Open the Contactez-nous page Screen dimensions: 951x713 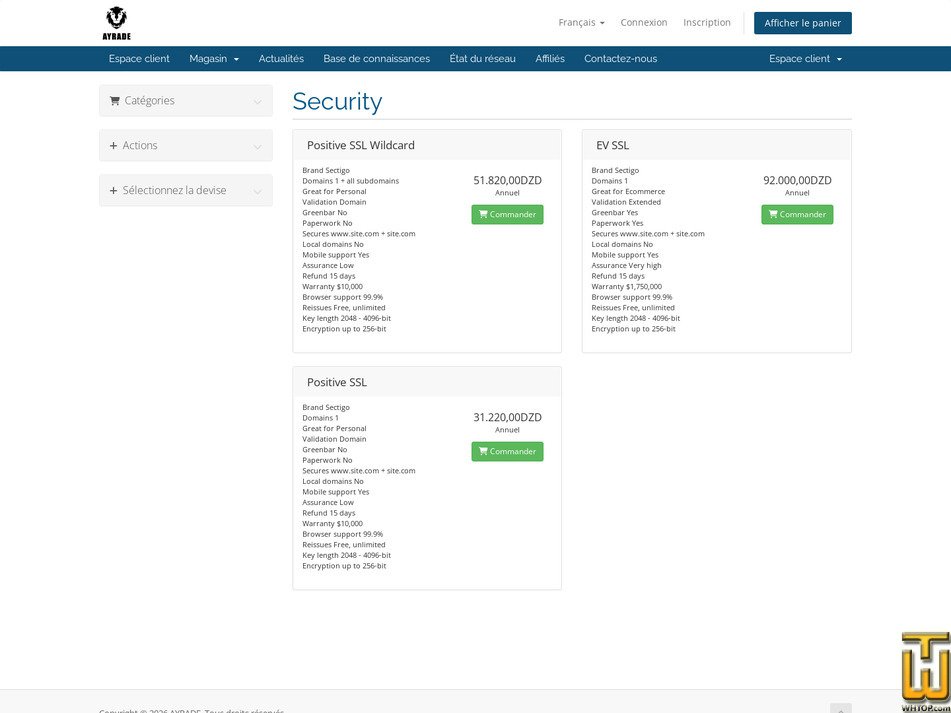620,59
